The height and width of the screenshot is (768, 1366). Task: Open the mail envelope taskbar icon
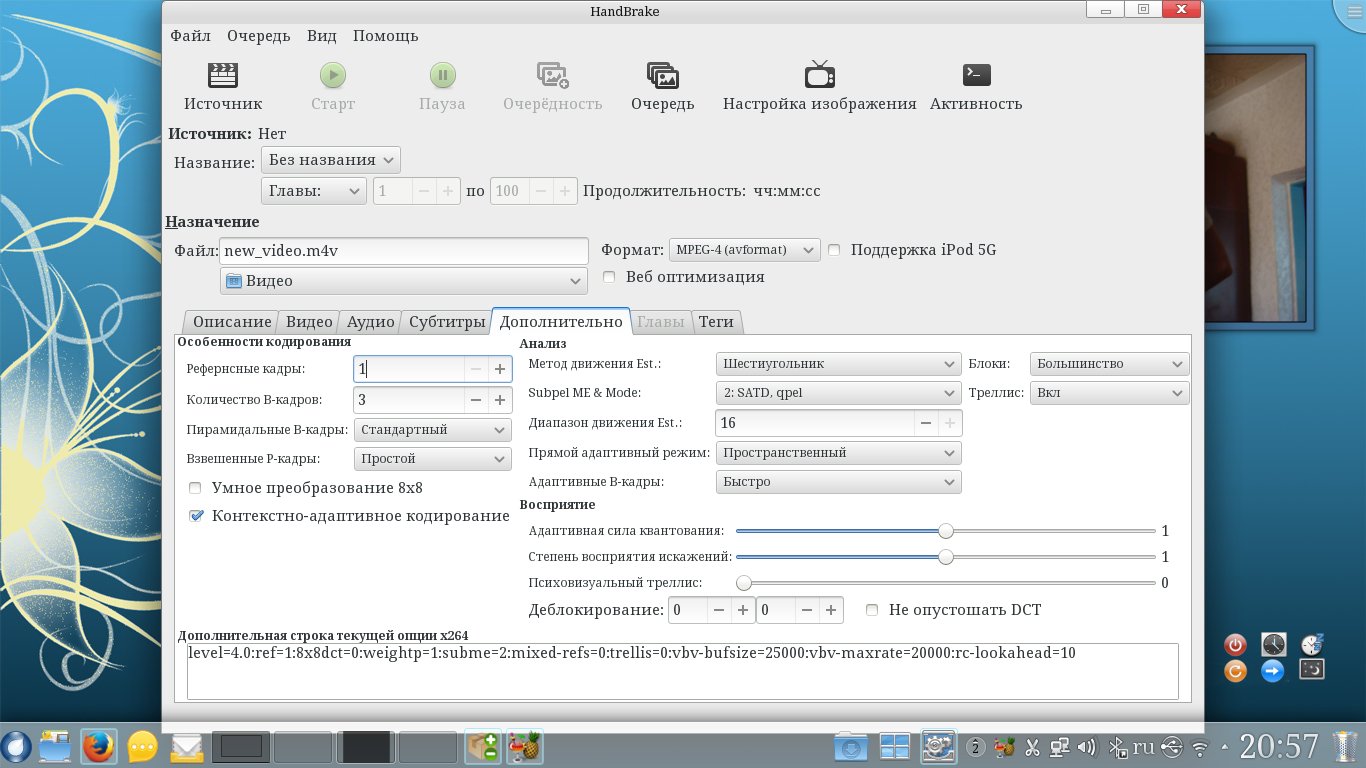coord(187,746)
